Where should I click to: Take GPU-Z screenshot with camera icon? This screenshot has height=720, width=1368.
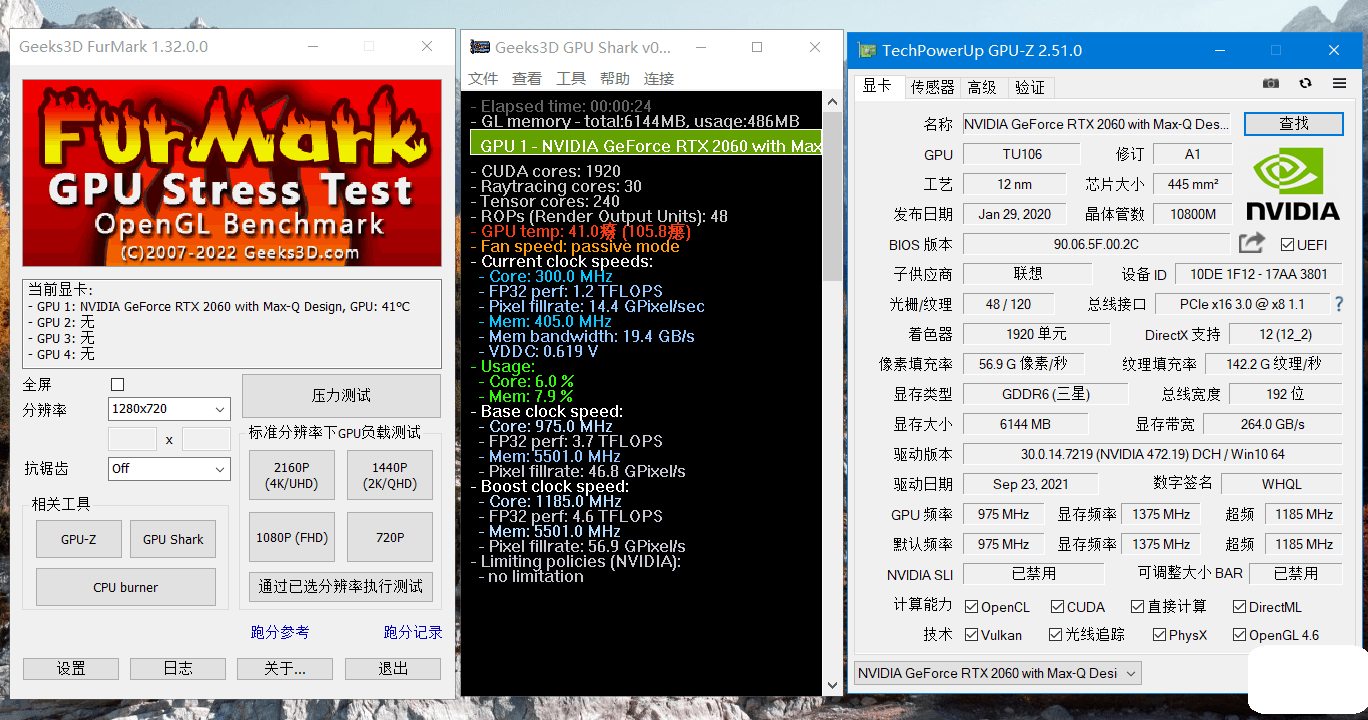click(1270, 84)
